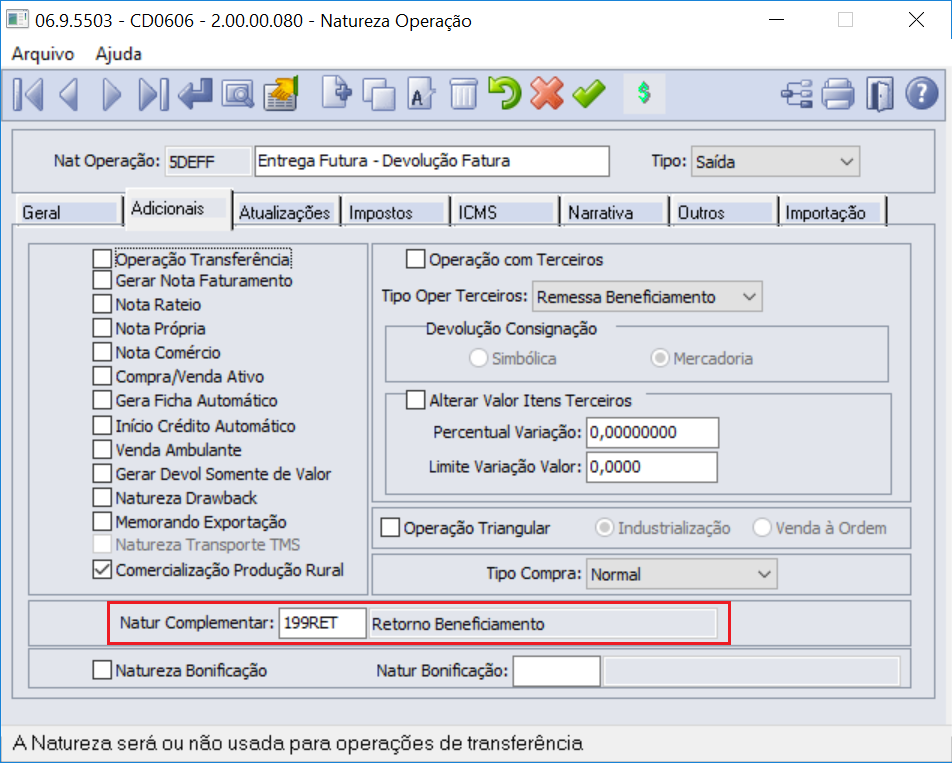Image resolution: width=952 pixels, height=763 pixels.
Task: Enable Nota Comércio checkbox
Action: 102,352
